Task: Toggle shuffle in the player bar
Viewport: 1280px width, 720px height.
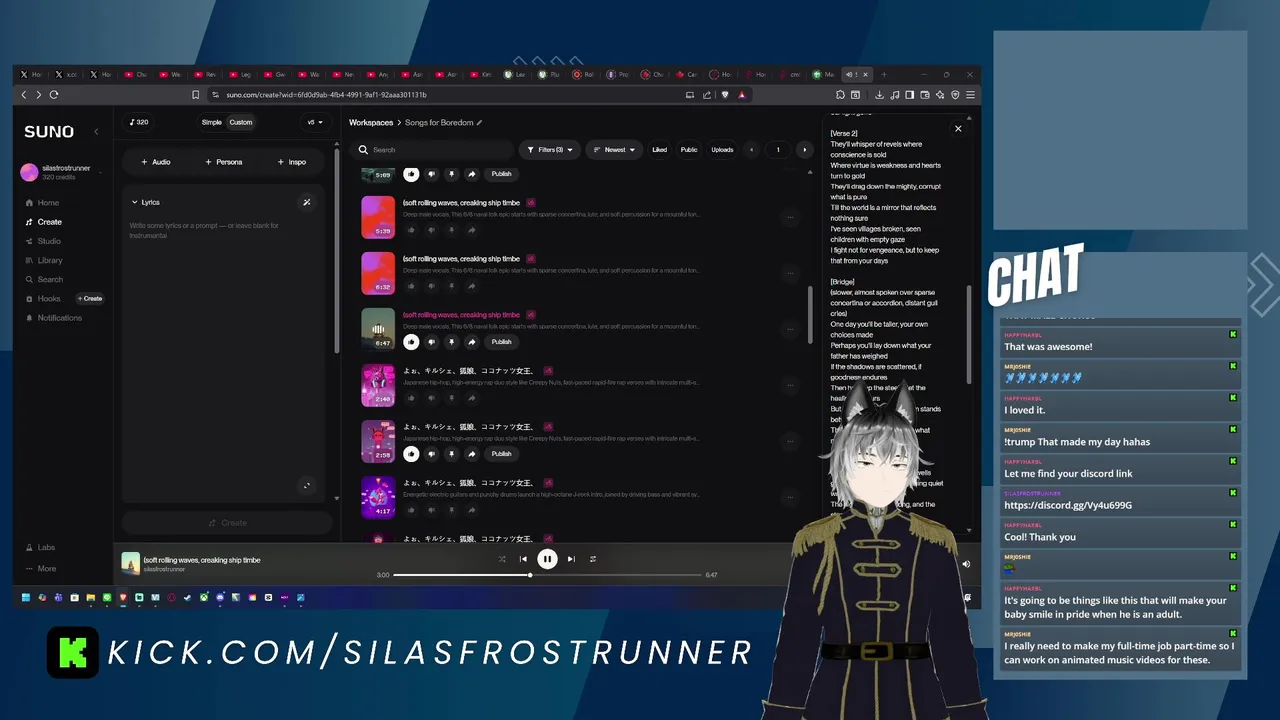Action: (x=502, y=559)
